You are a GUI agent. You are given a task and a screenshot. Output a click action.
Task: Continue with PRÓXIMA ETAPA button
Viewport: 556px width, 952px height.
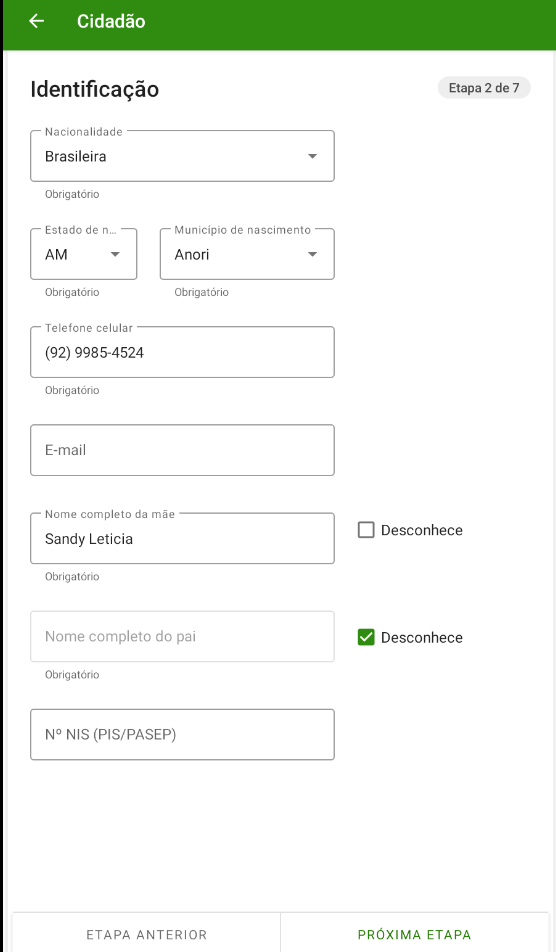pos(415,934)
